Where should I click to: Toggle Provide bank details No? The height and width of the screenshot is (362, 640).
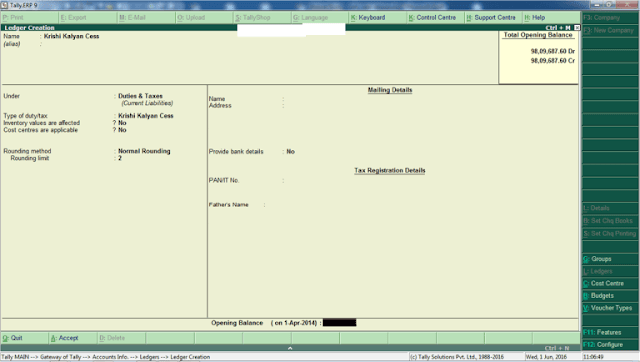tap(290, 151)
